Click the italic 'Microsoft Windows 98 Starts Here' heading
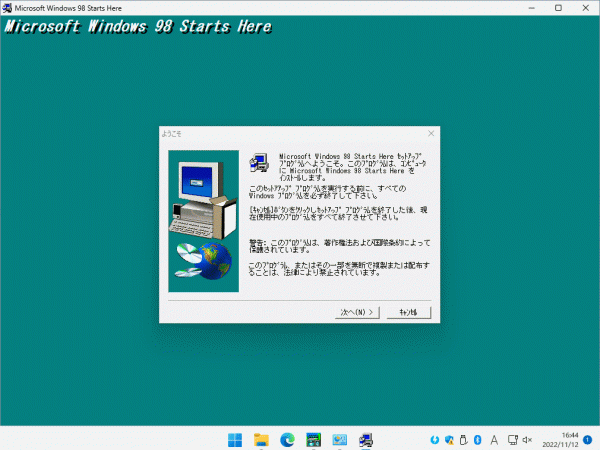600x450 pixels. [138, 26]
